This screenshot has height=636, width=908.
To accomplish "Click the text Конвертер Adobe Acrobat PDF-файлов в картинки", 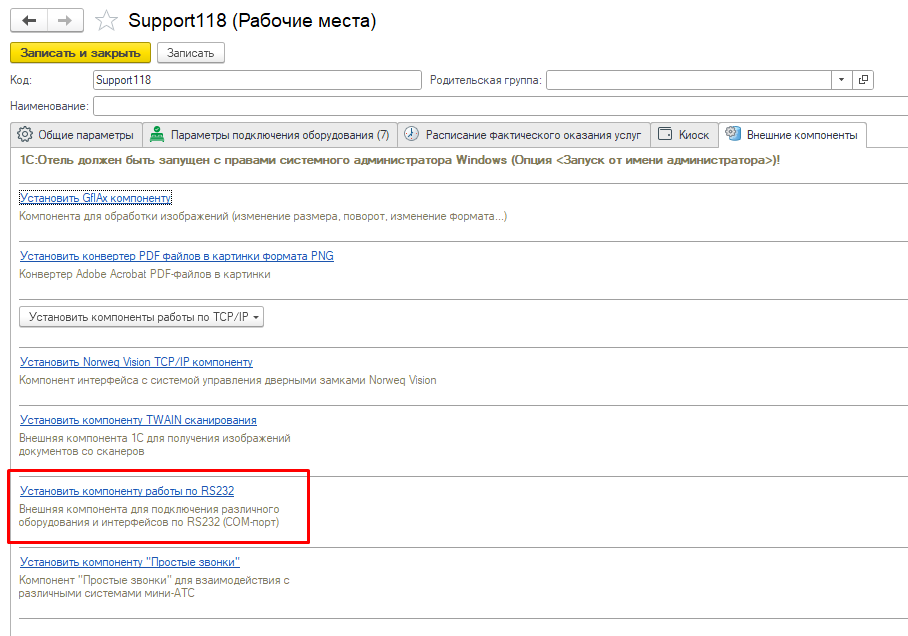I will (145, 274).
